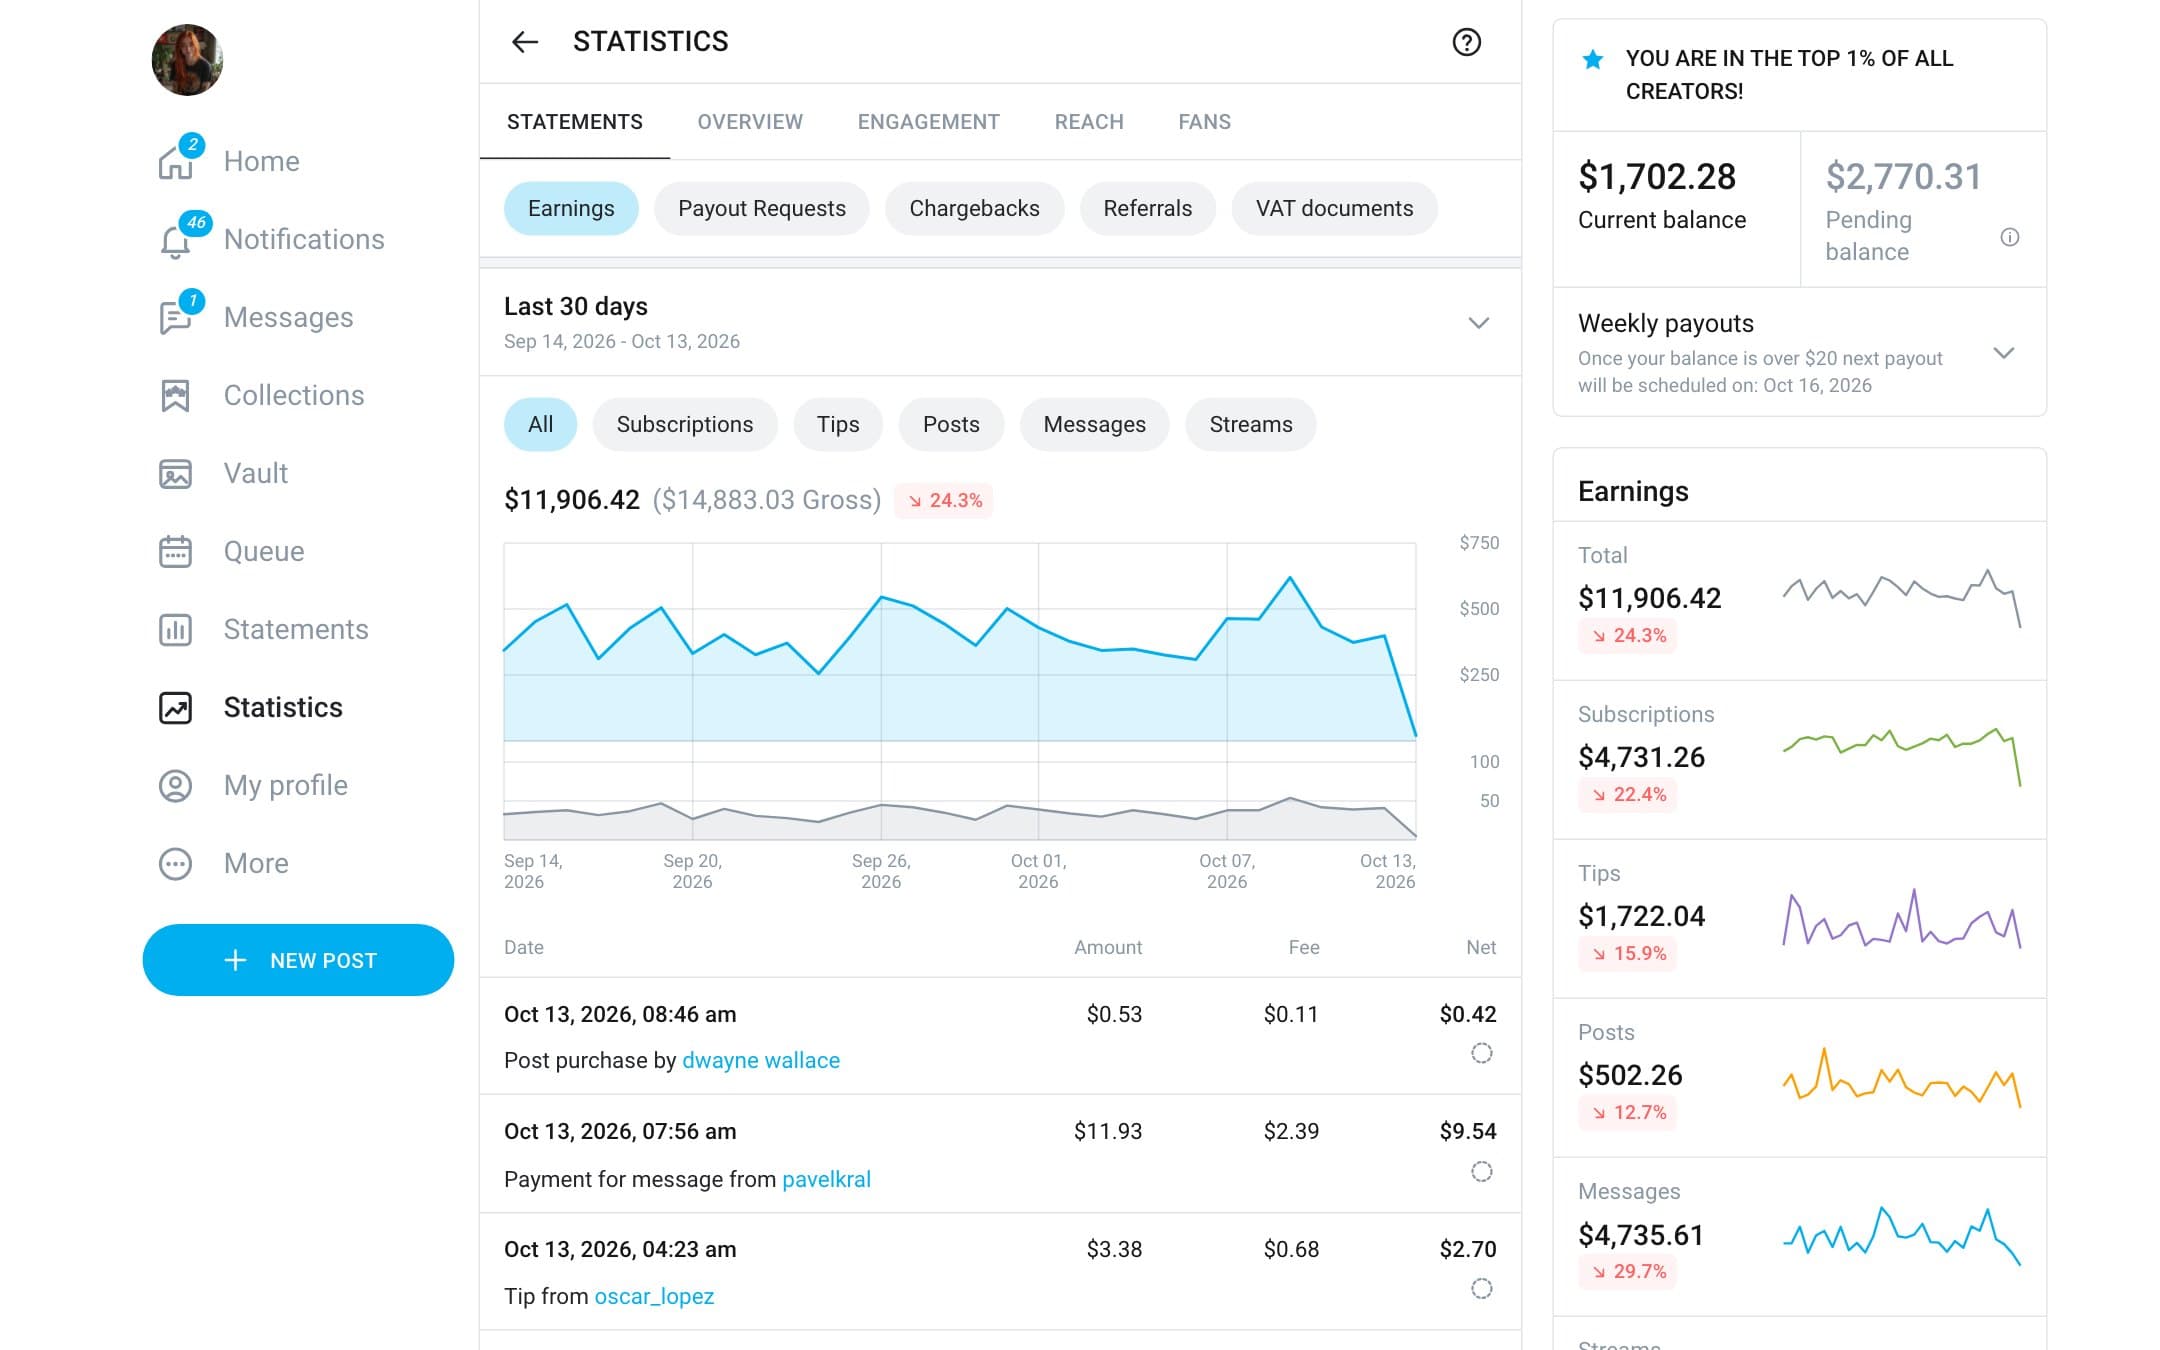The image size is (2160, 1350).
Task: Select the Earnings filter pill
Action: [571, 209]
